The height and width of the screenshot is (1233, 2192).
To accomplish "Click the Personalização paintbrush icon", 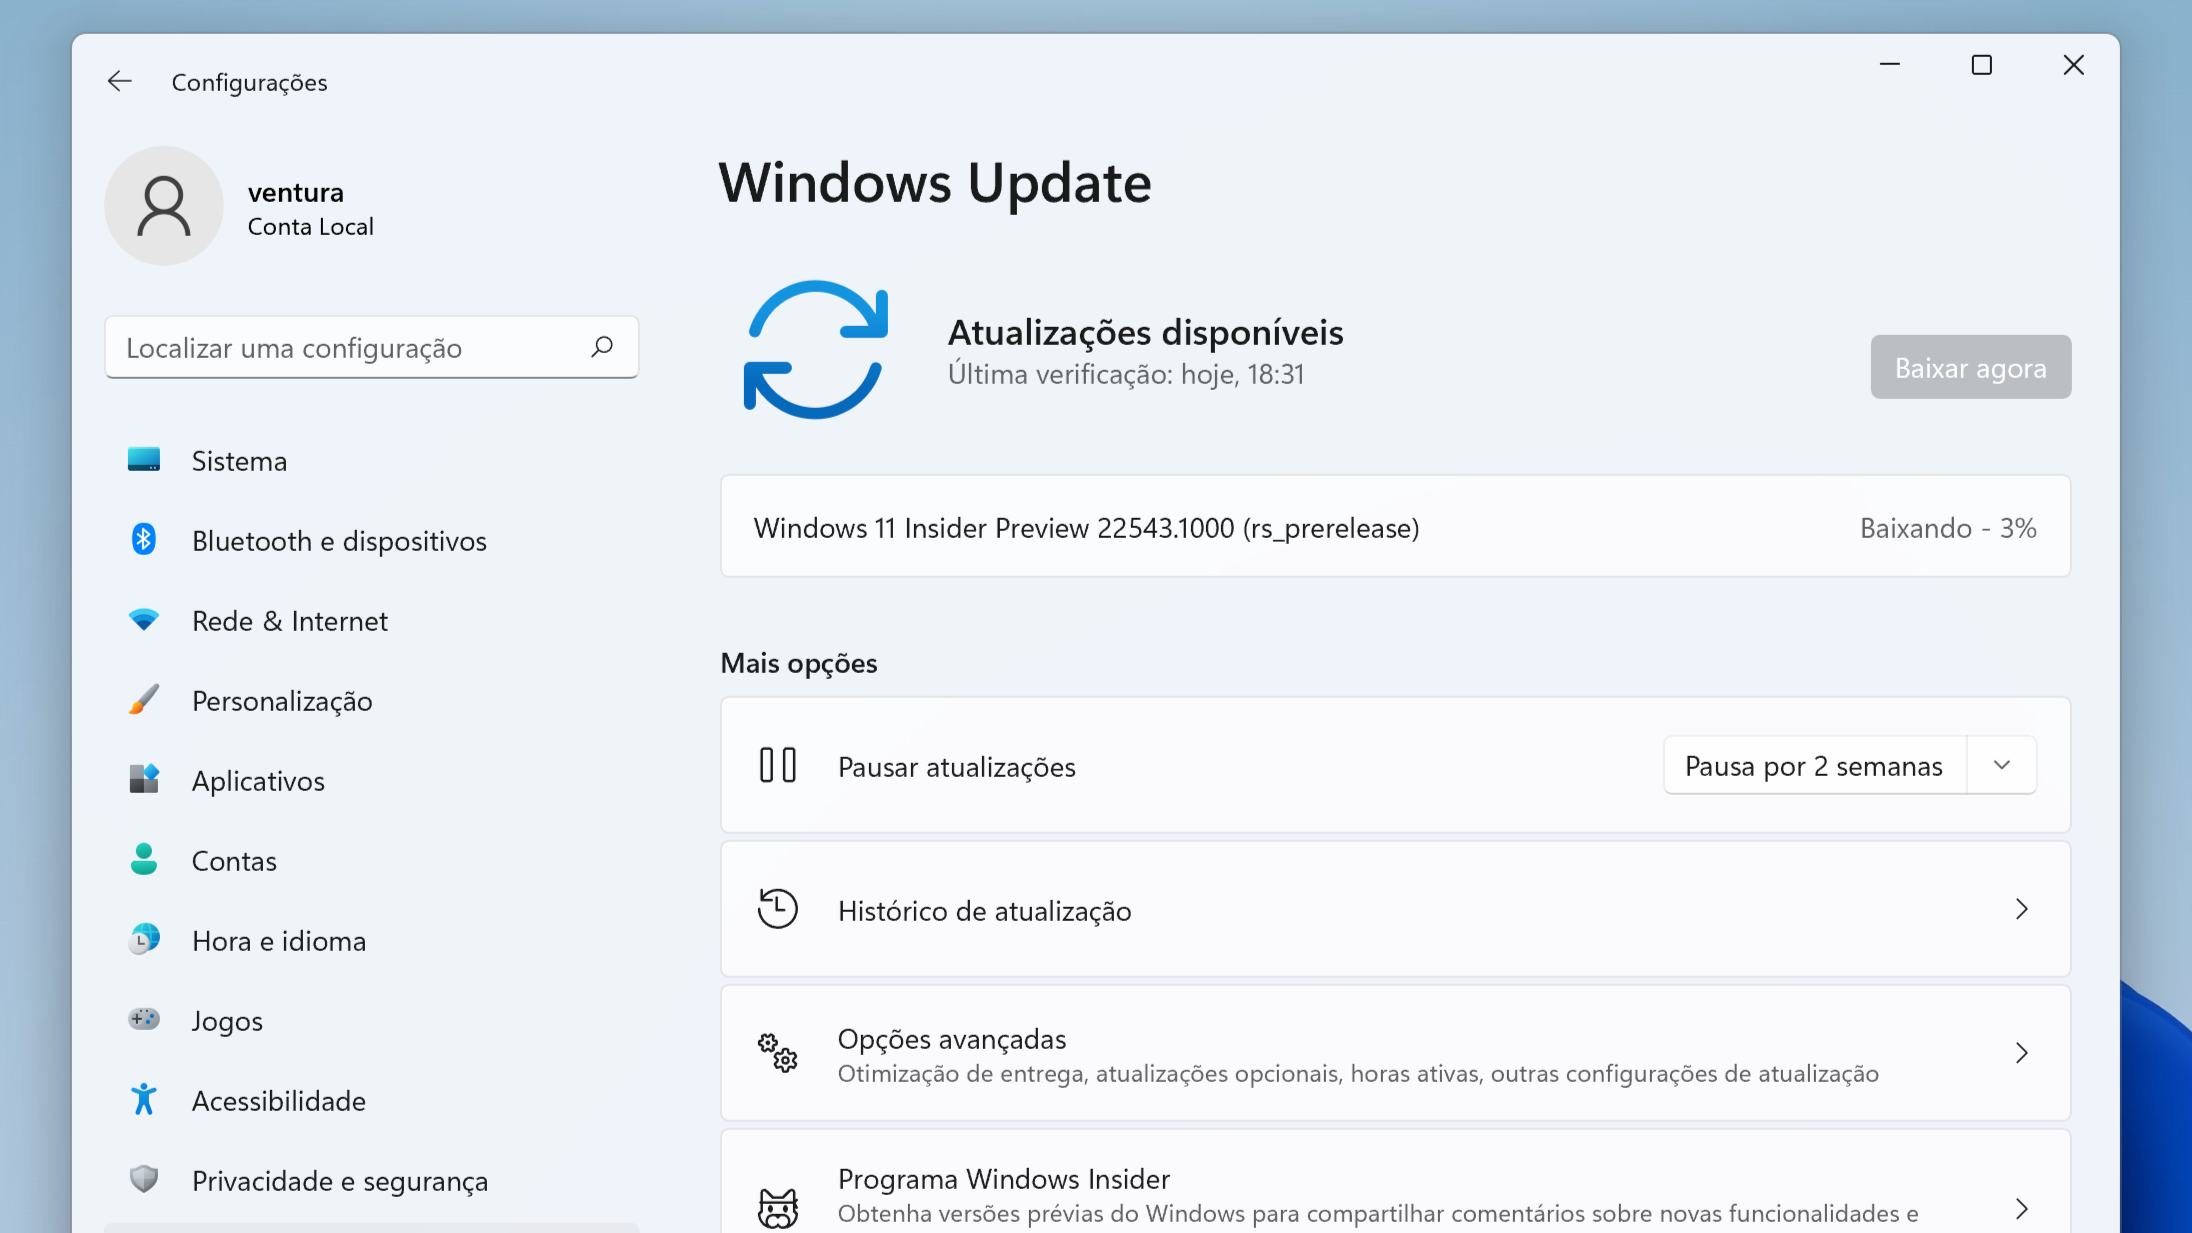I will [144, 700].
